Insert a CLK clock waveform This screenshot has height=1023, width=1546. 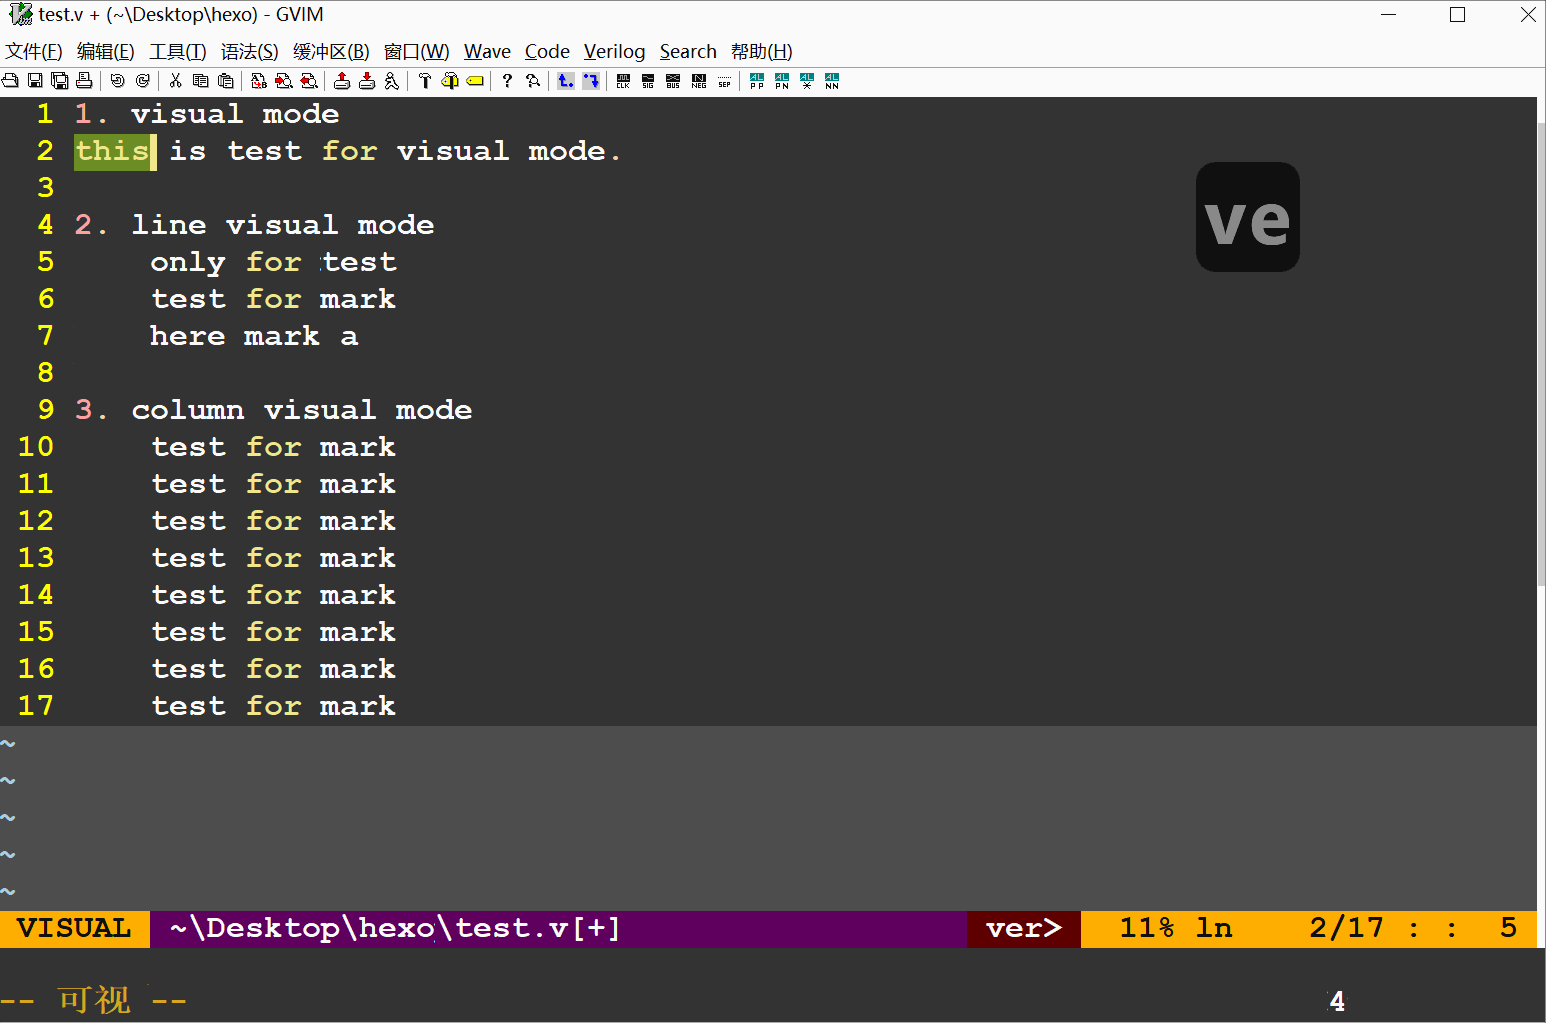tap(623, 81)
